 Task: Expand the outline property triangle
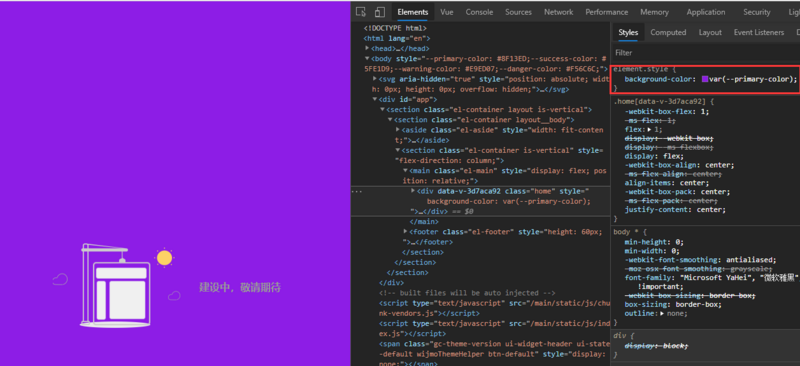[x=662, y=313]
